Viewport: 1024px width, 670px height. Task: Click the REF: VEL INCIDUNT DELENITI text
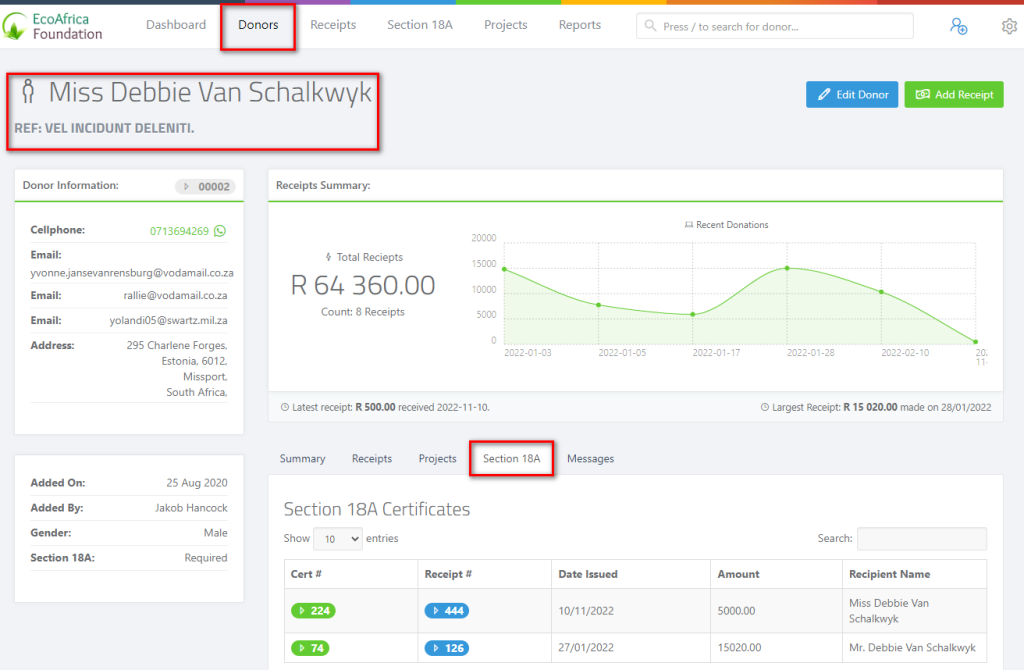click(x=104, y=128)
